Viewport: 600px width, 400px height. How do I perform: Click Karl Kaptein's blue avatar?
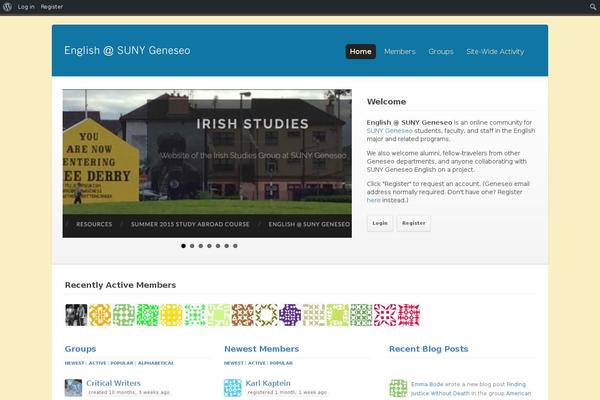[233, 388]
